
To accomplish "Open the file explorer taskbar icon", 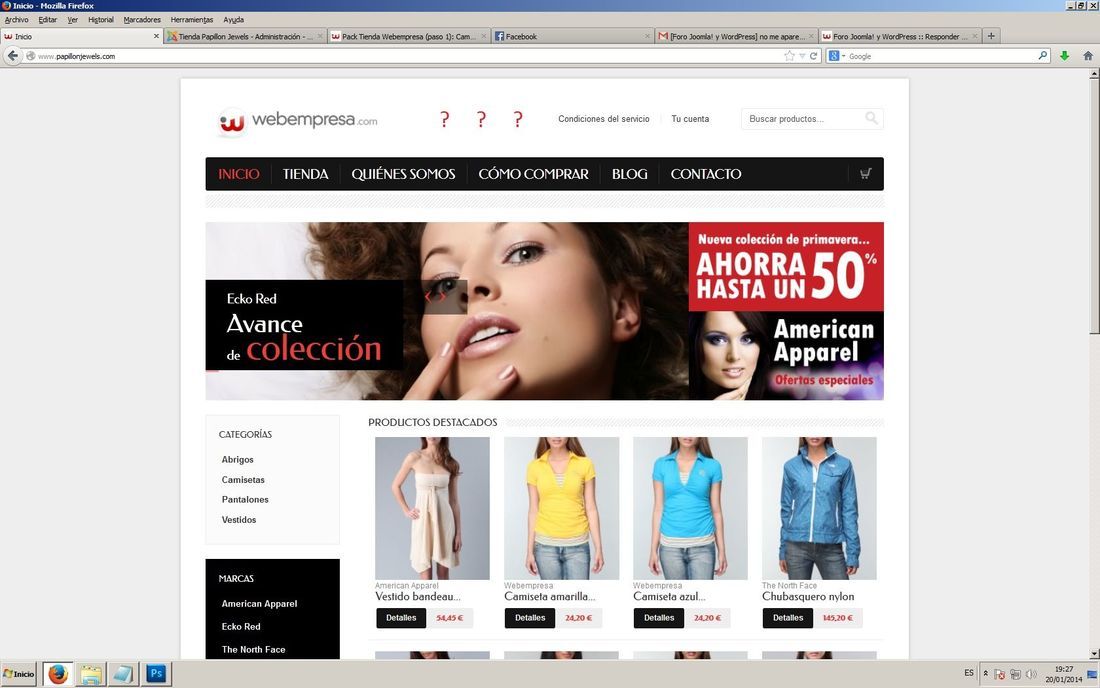I will click(90, 674).
